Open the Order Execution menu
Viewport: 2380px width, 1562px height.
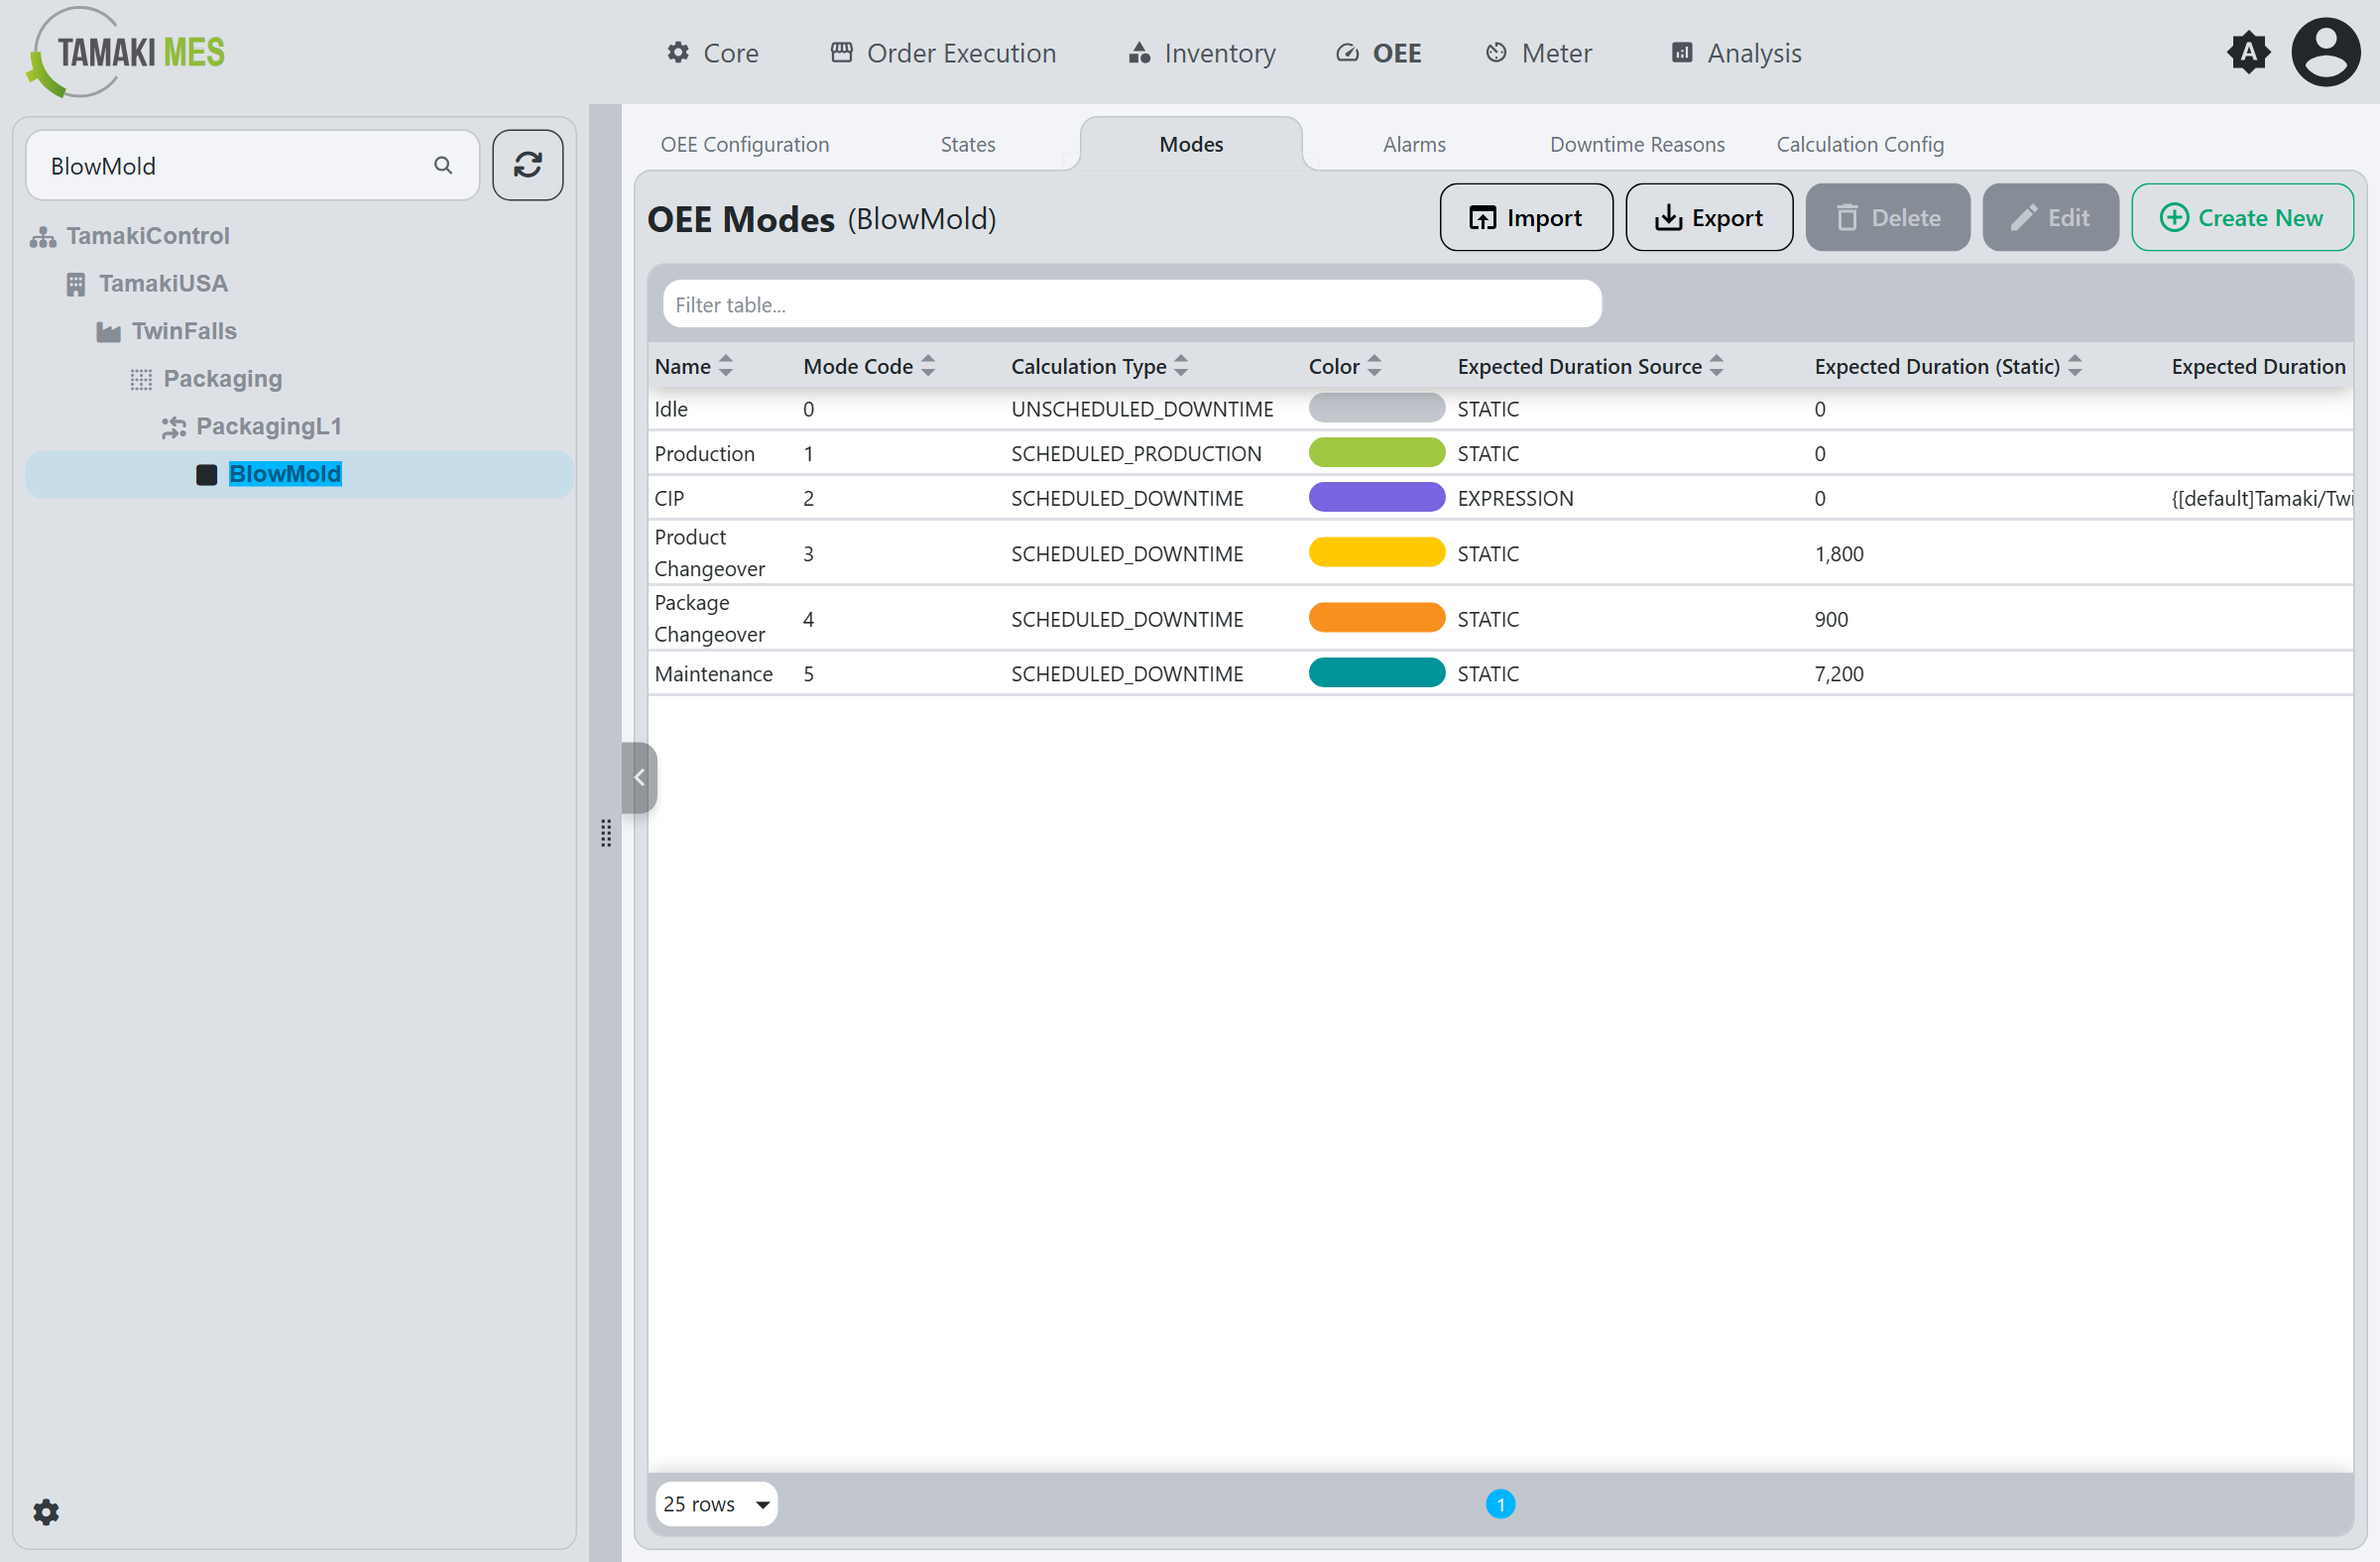tap(943, 52)
